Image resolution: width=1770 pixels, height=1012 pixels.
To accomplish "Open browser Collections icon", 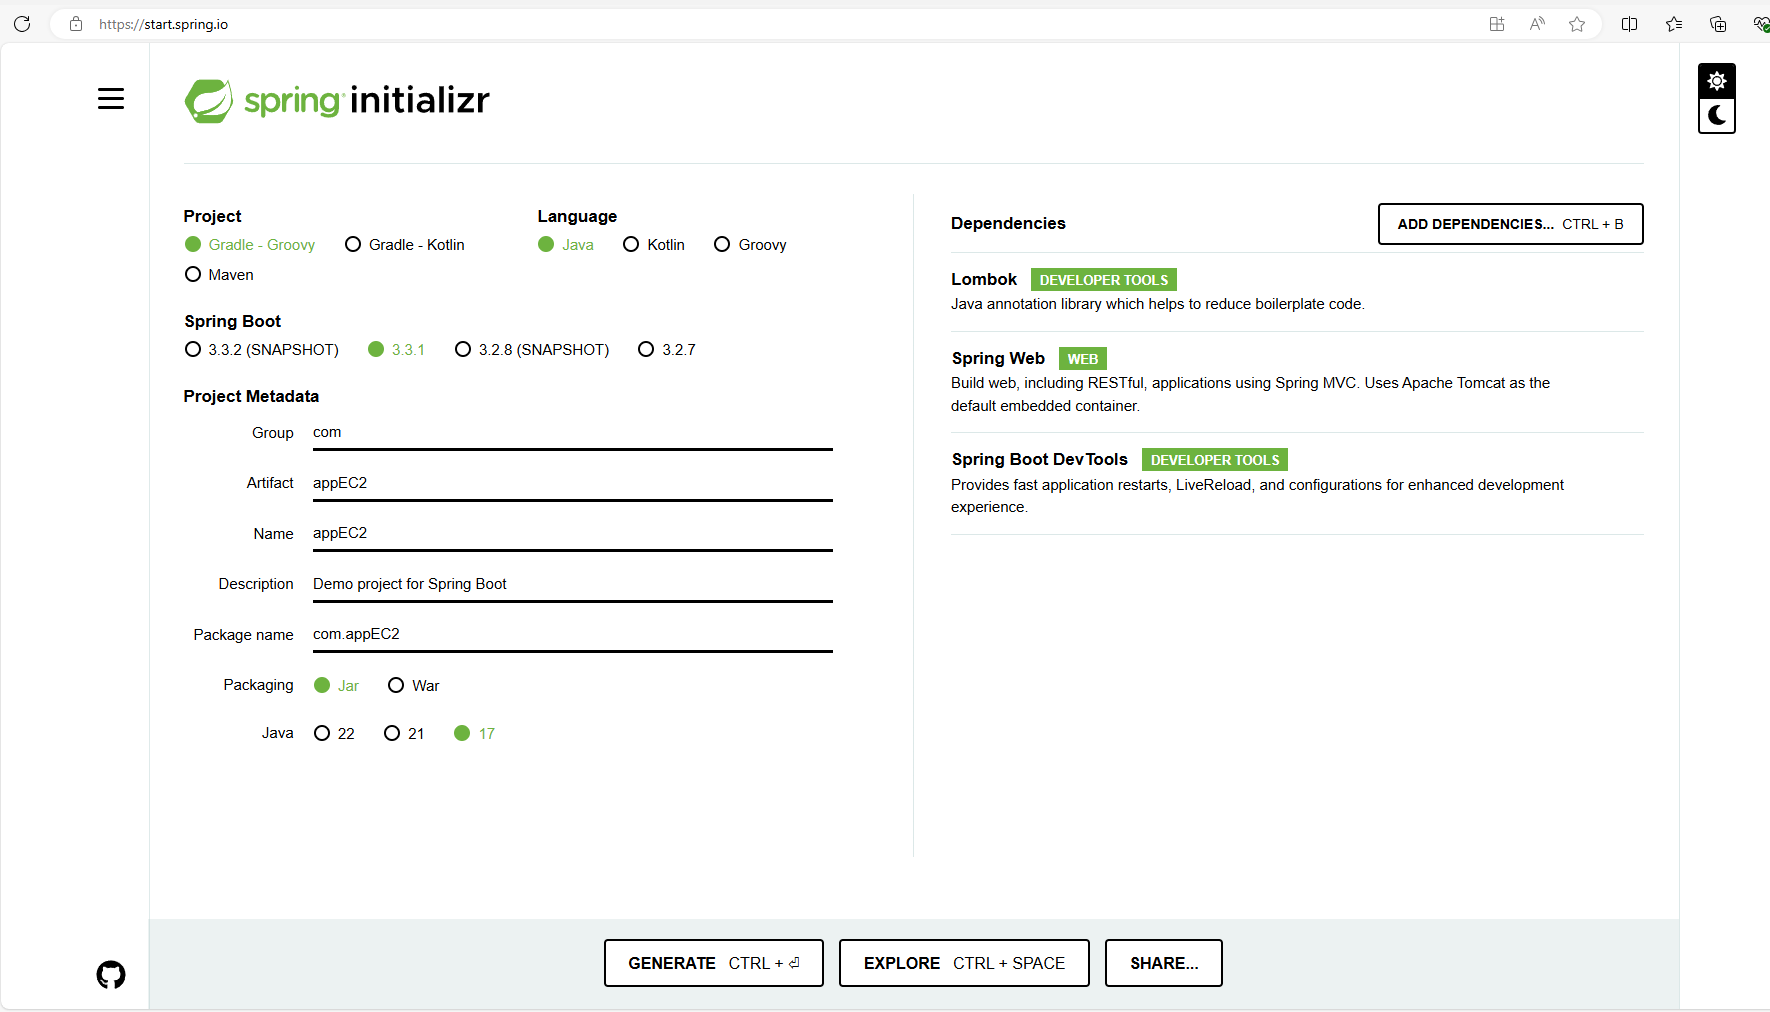I will click(x=1718, y=24).
